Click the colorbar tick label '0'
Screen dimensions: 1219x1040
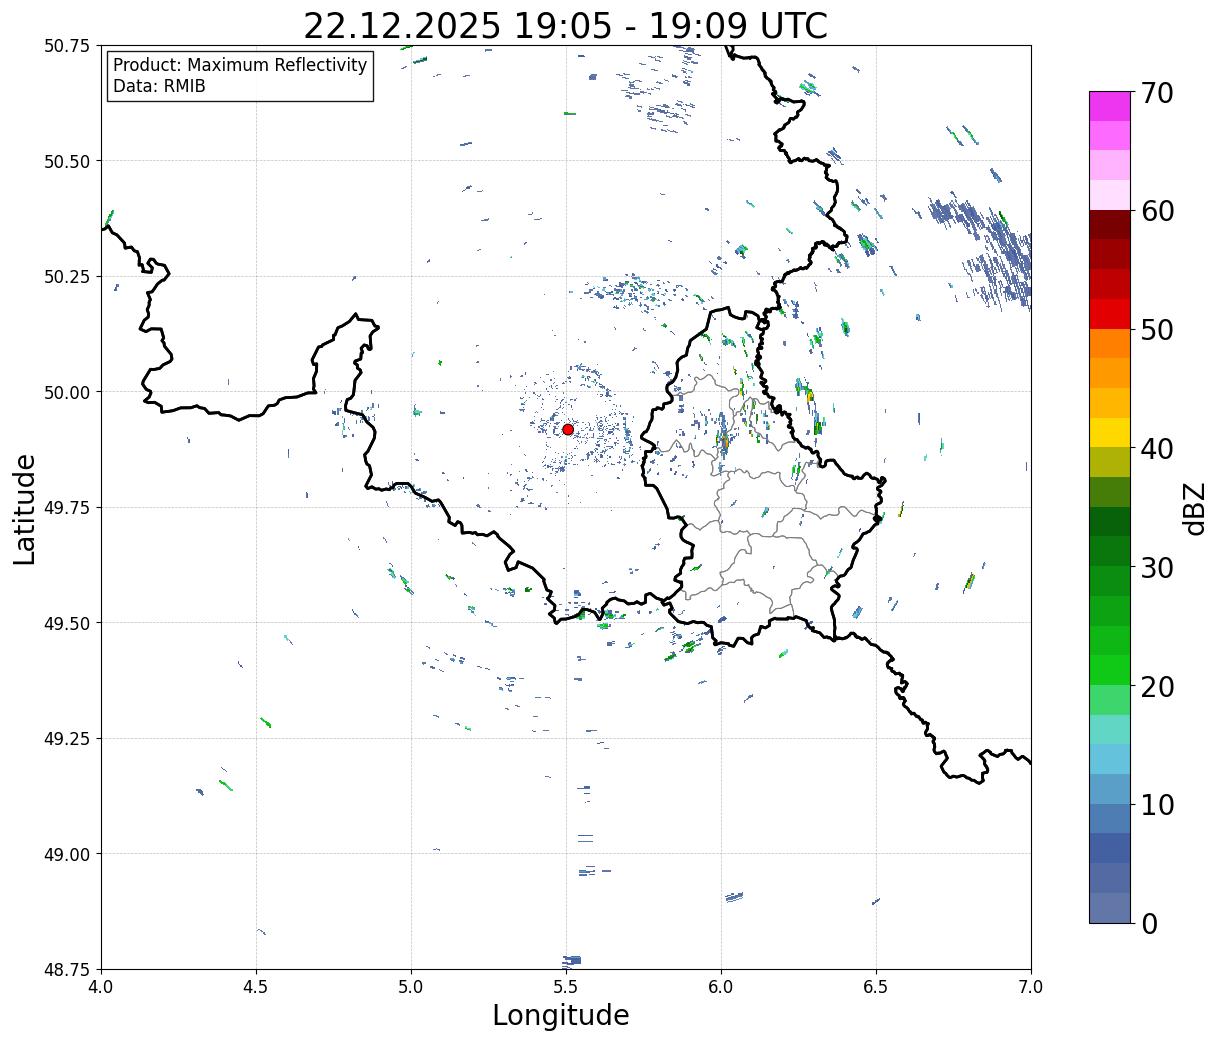point(1148,923)
